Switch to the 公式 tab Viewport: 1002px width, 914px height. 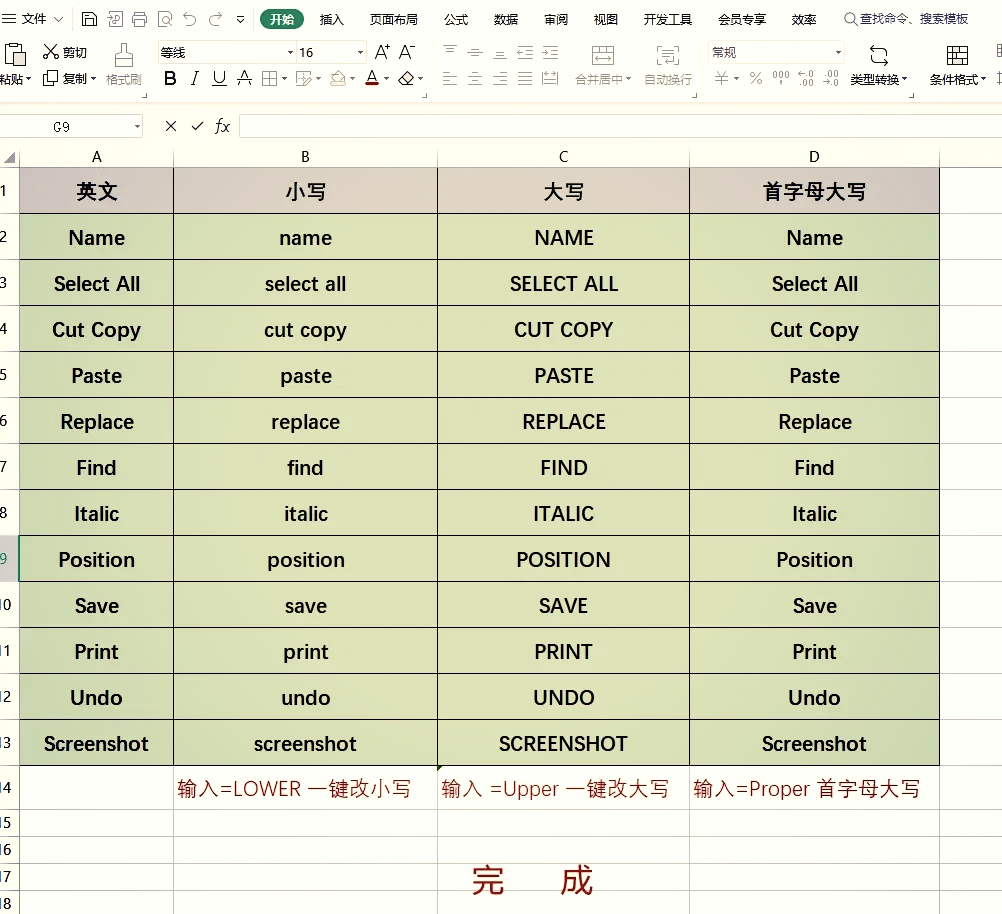tap(456, 19)
